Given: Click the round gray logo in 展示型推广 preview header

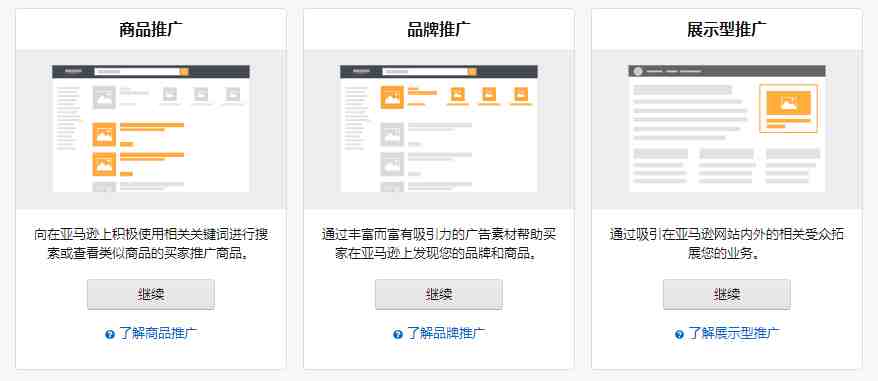Looking at the screenshot, I should (638, 71).
